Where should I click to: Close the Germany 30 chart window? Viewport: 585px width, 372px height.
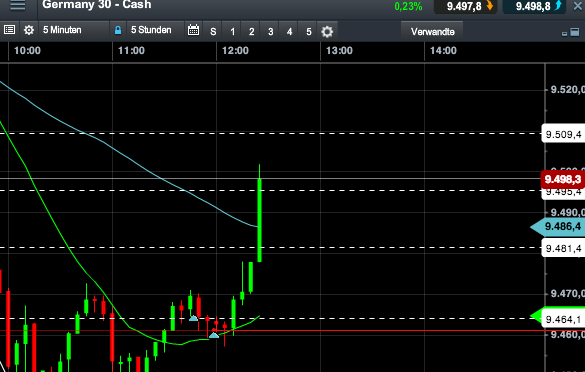click(578, 6)
